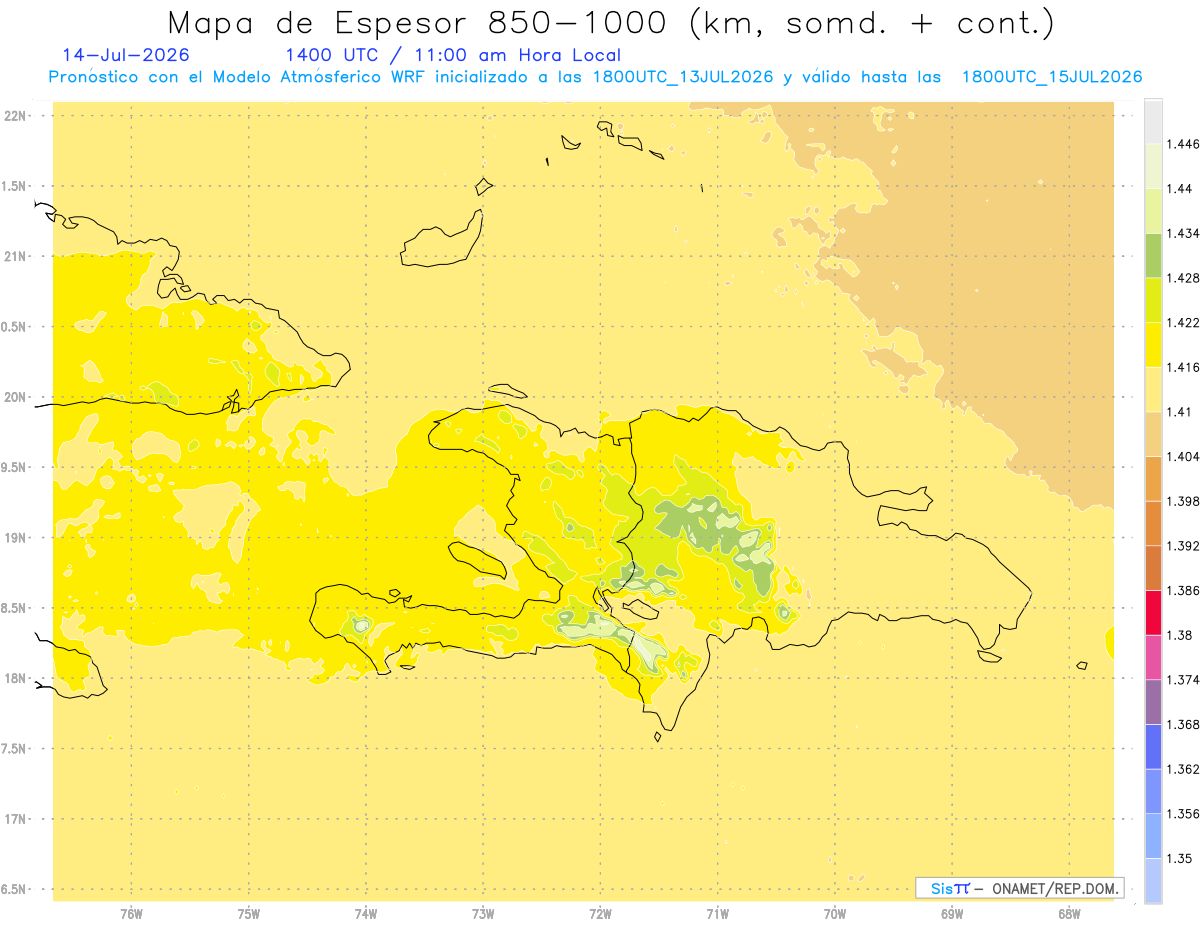Click the legend value '1.362'
This screenshot has height=927, width=1200.
(x=1183, y=769)
